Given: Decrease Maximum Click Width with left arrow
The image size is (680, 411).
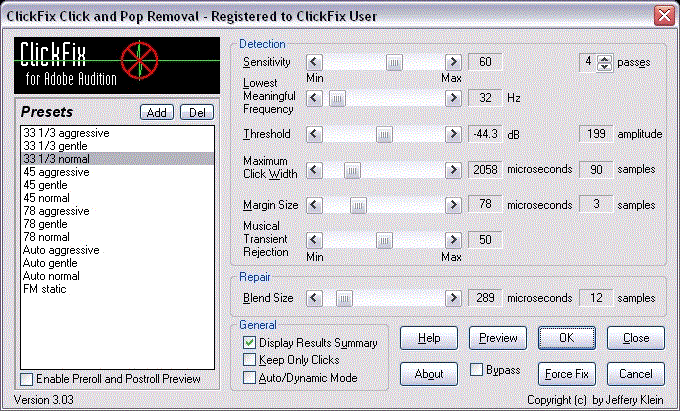Looking at the screenshot, I should tap(314, 170).
